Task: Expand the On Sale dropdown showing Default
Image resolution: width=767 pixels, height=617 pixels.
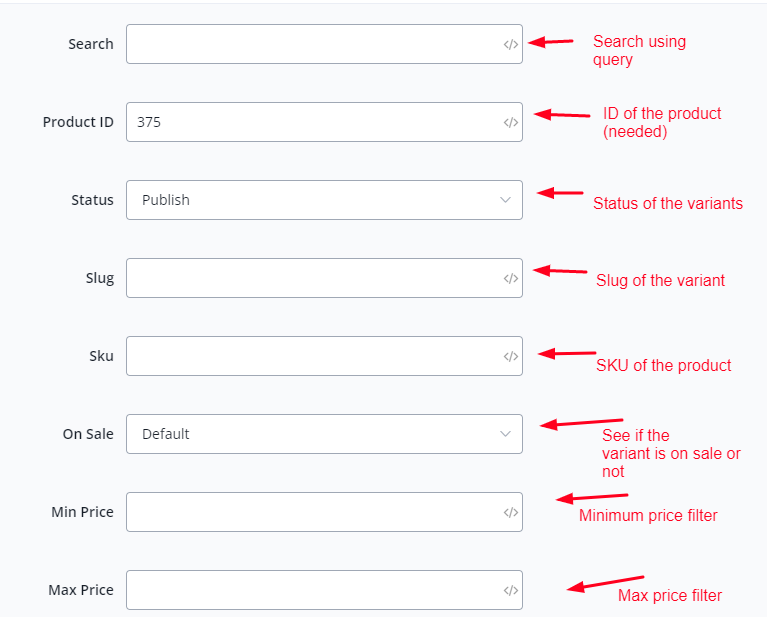Action: (324, 434)
